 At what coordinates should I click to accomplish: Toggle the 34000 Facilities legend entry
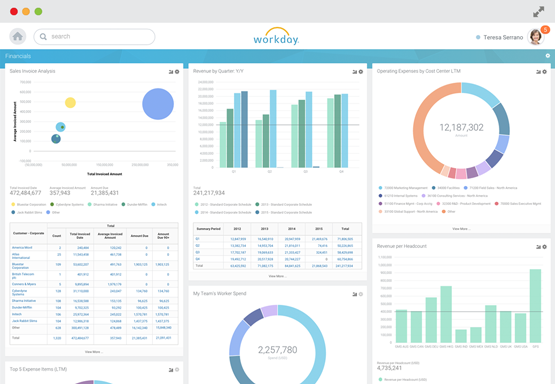[446, 188]
